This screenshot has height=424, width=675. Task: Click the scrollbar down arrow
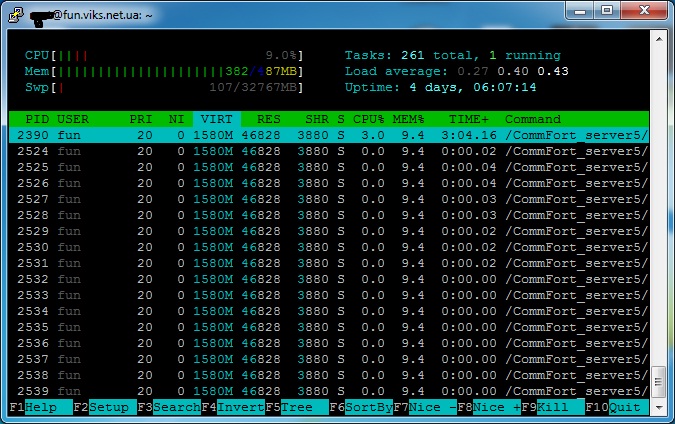(x=658, y=408)
